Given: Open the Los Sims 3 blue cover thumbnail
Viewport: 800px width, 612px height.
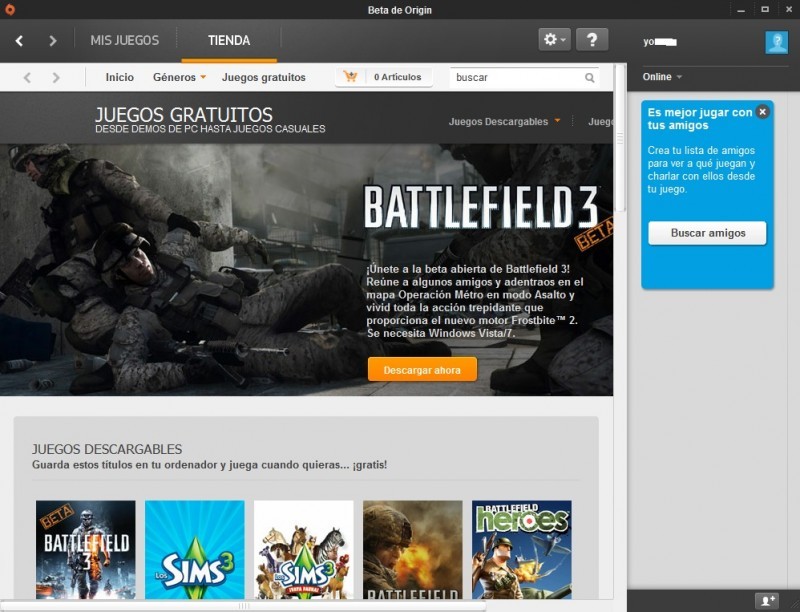Looking at the screenshot, I should coord(194,549).
